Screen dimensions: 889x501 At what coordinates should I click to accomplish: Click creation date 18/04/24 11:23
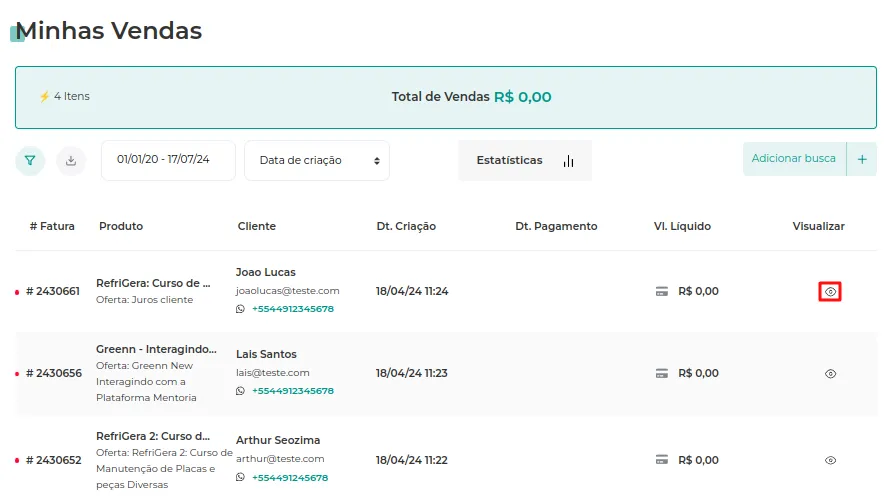411,373
